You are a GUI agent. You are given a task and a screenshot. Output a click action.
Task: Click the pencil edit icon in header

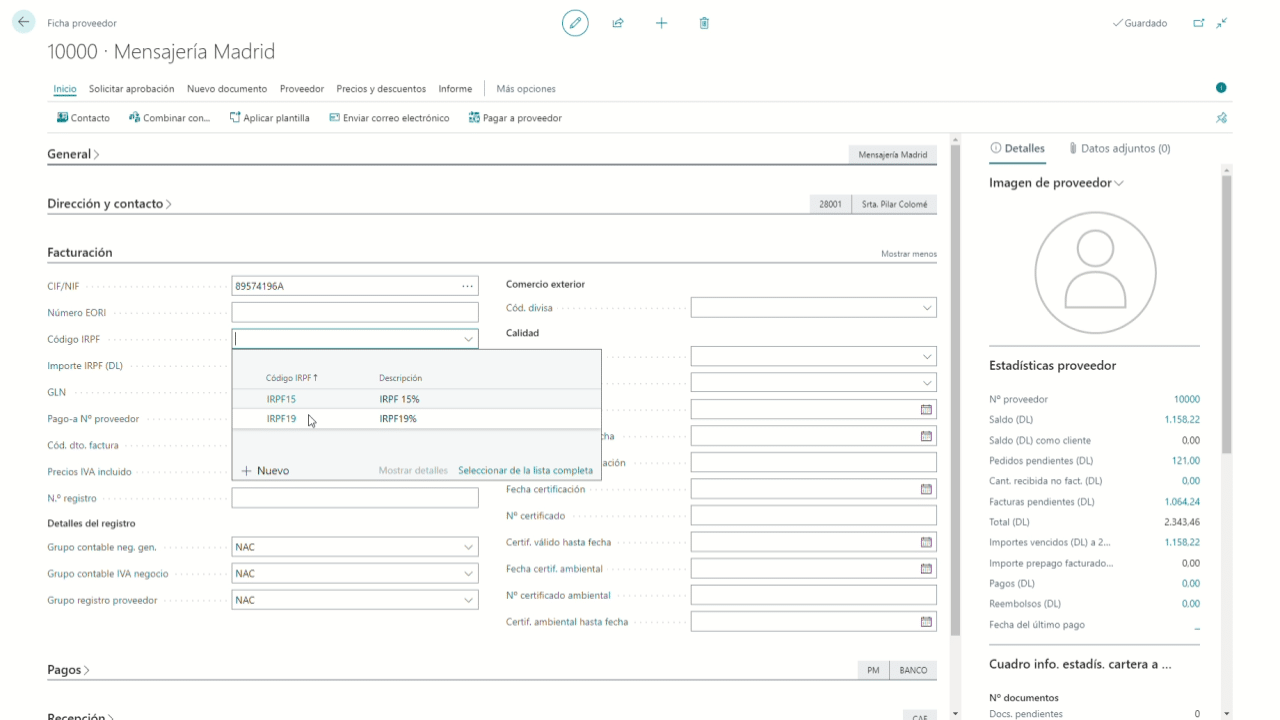click(x=575, y=23)
